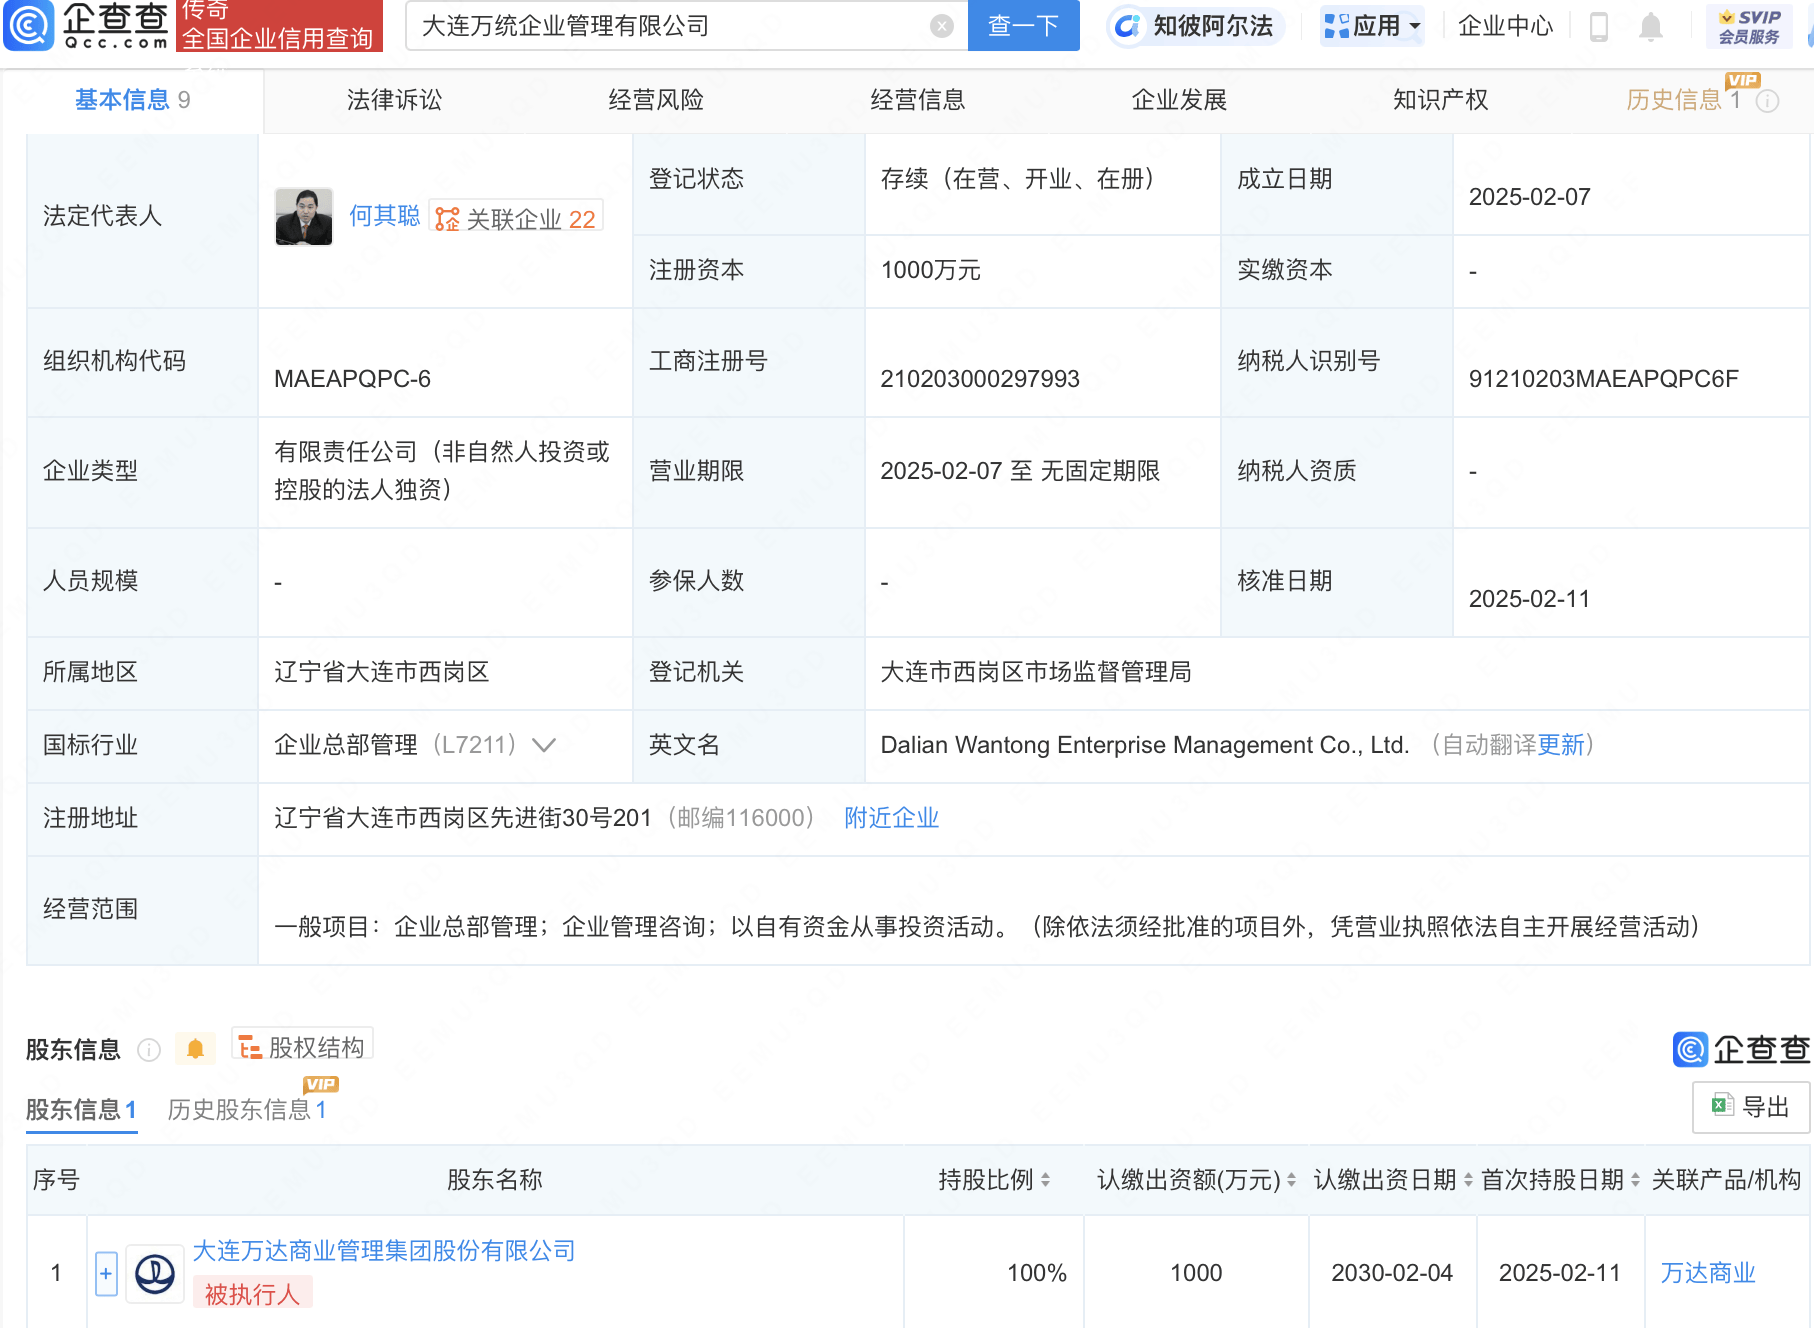Click 何其聪 representative photo

(x=304, y=217)
